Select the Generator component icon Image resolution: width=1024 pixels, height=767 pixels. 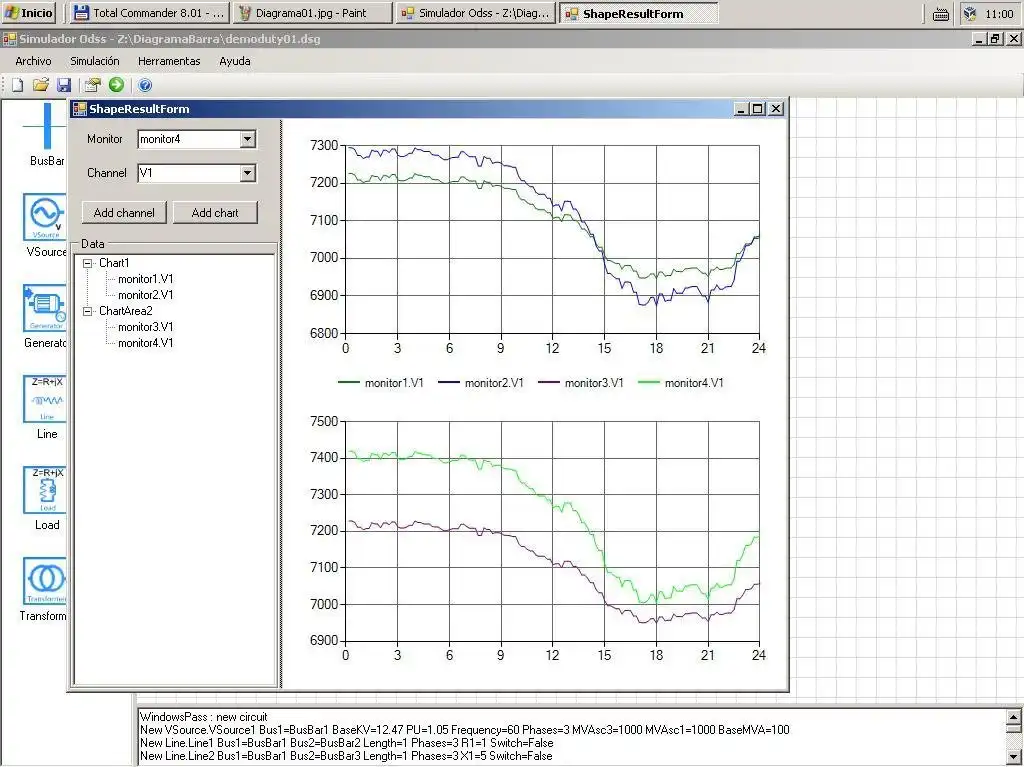[45, 308]
